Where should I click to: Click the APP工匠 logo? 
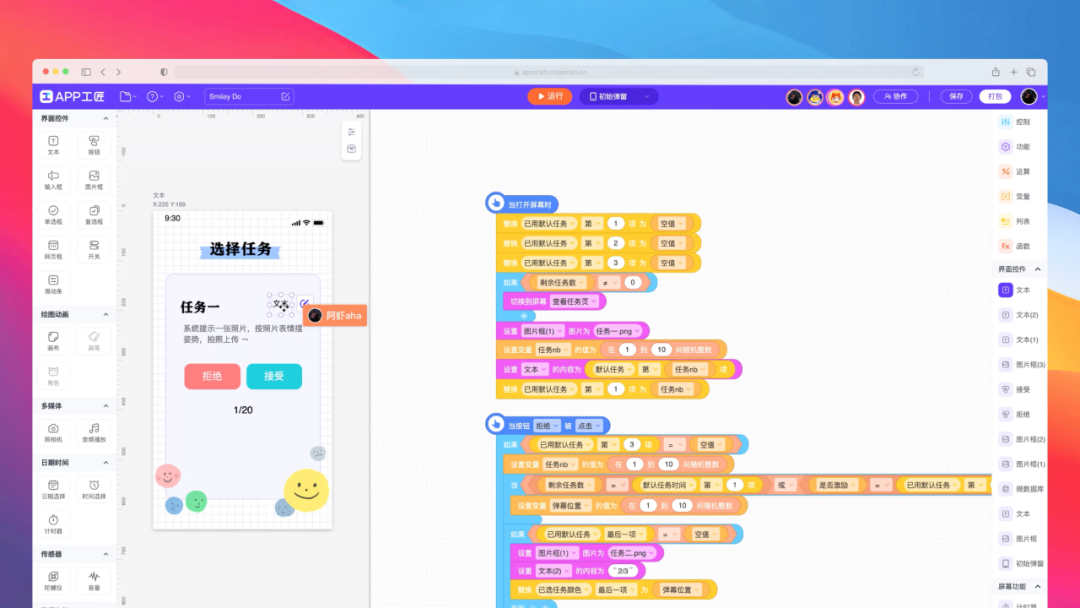click(x=72, y=96)
